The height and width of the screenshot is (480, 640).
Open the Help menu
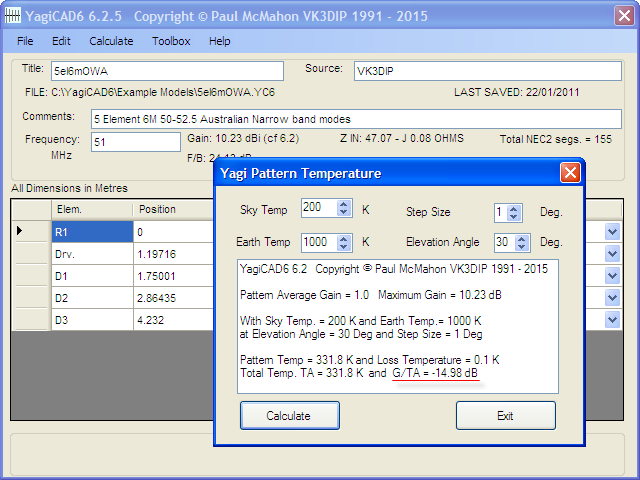(x=220, y=41)
